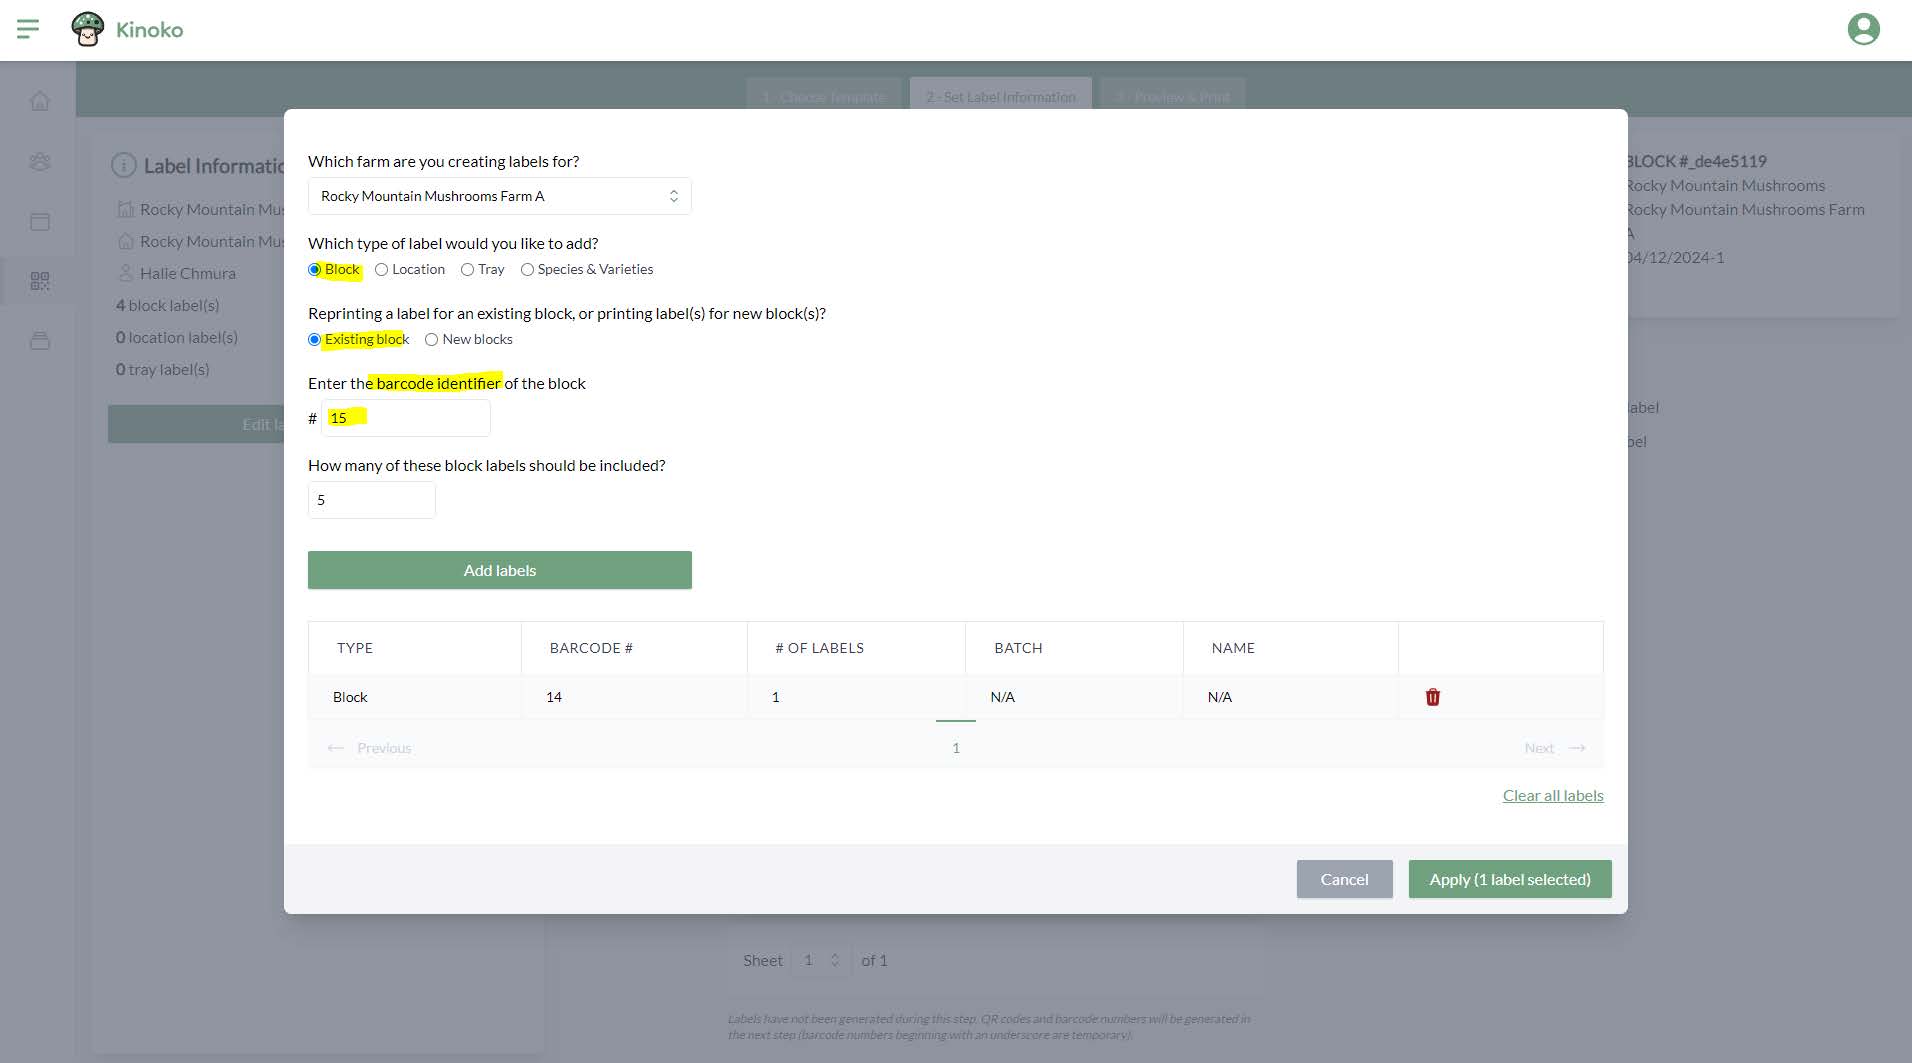
Task: Open the calendar sidebar icon
Action: click(x=40, y=221)
